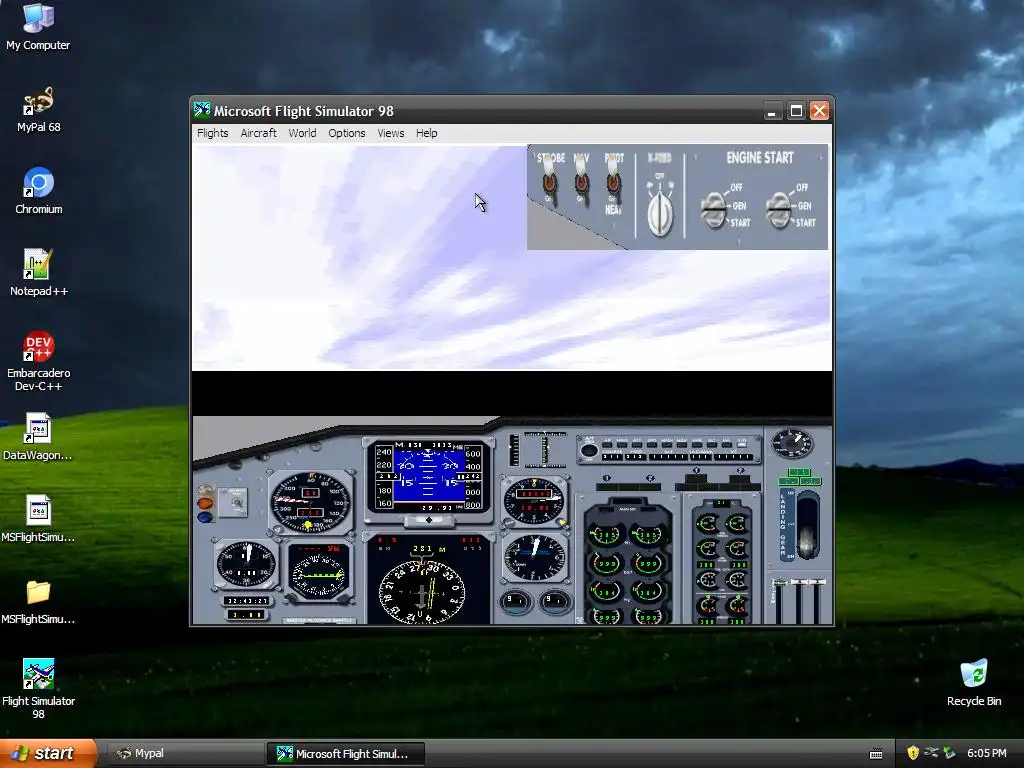Open the Start menu
Image resolution: width=1024 pixels, height=768 pixels.
point(48,753)
